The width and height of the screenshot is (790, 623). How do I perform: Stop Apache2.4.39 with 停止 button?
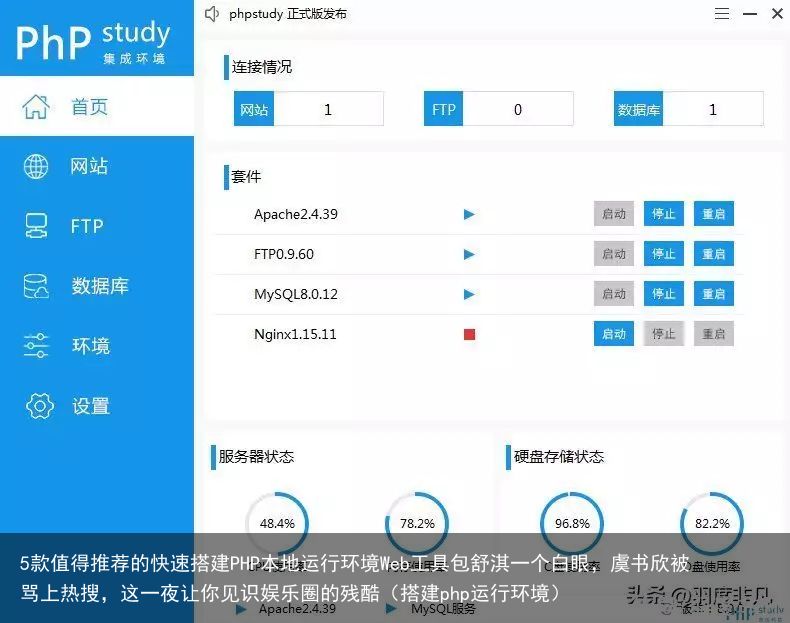pyautogui.click(x=664, y=214)
